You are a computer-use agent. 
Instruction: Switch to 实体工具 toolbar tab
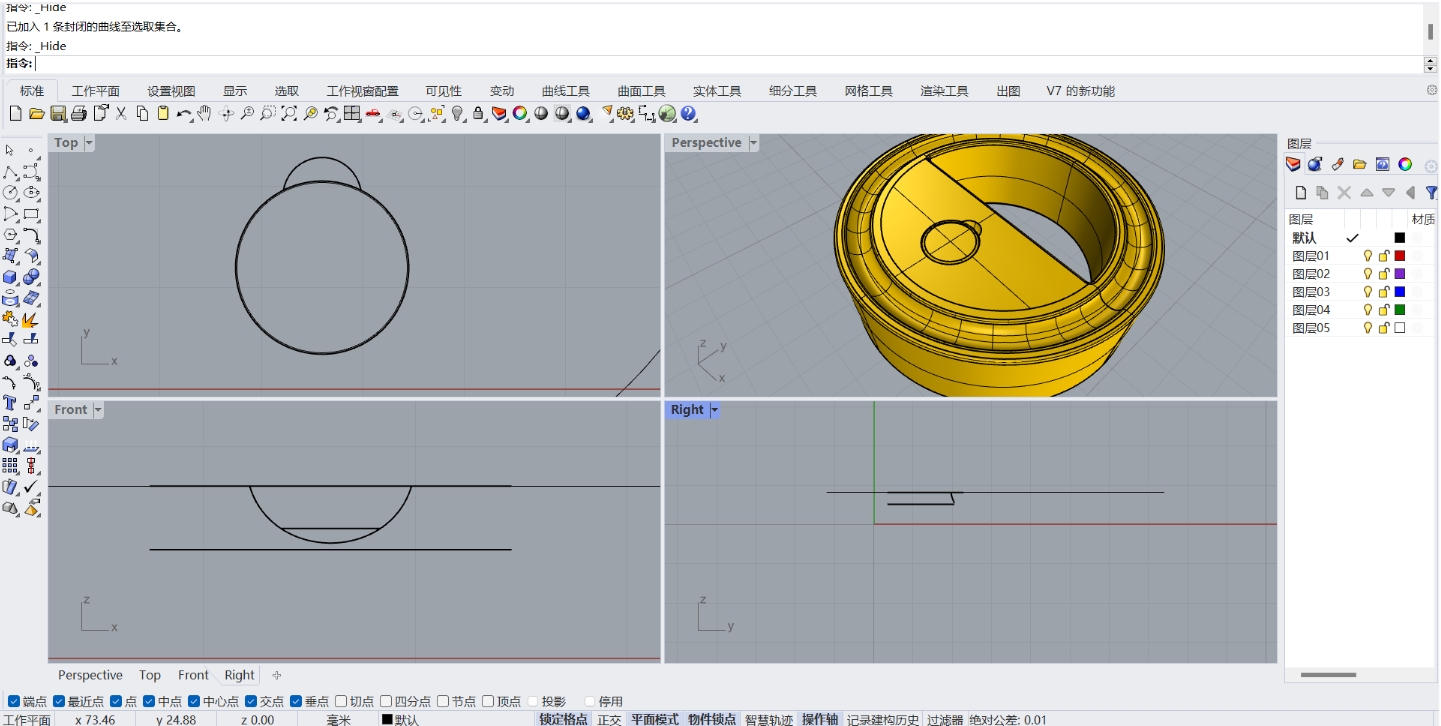pyautogui.click(x=717, y=91)
